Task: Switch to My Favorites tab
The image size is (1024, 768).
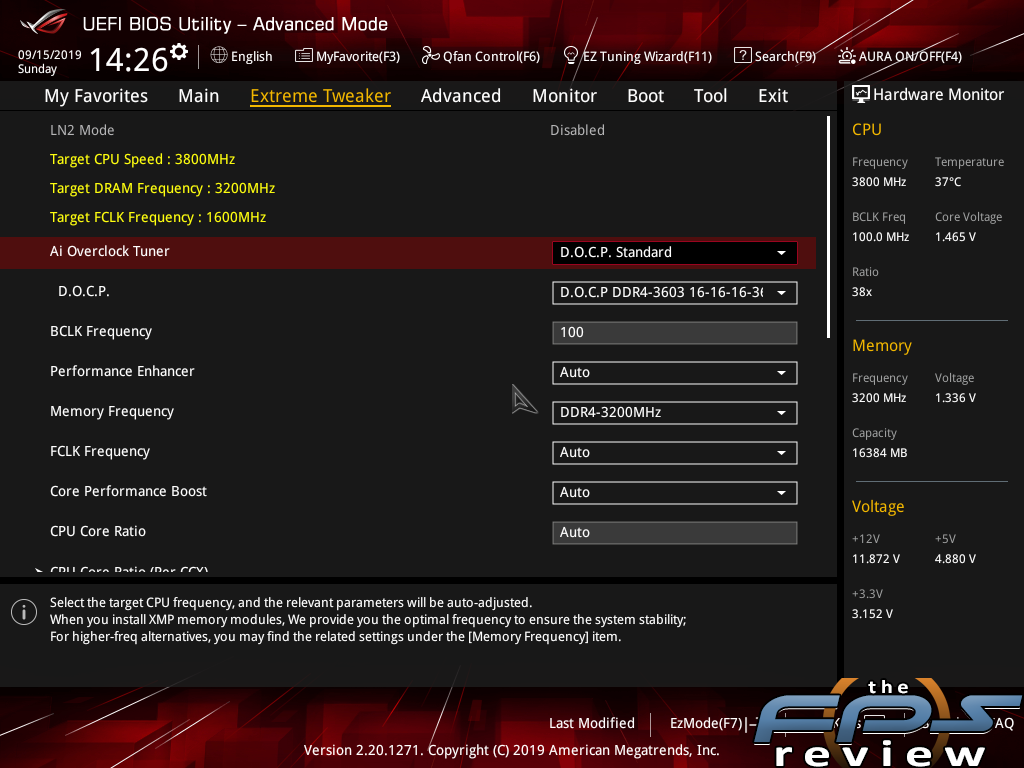Action: tap(96, 95)
